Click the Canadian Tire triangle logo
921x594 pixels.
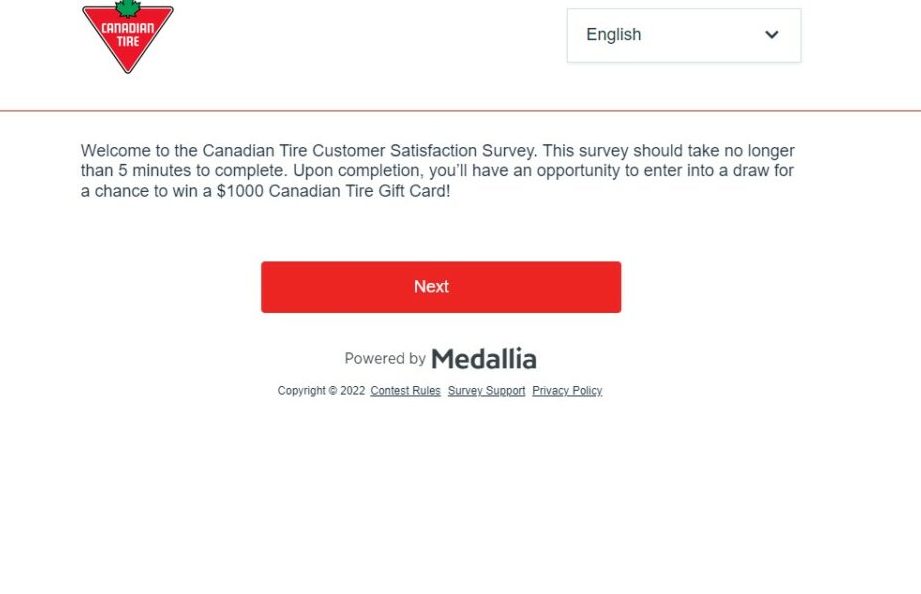click(x=127, y=38)
